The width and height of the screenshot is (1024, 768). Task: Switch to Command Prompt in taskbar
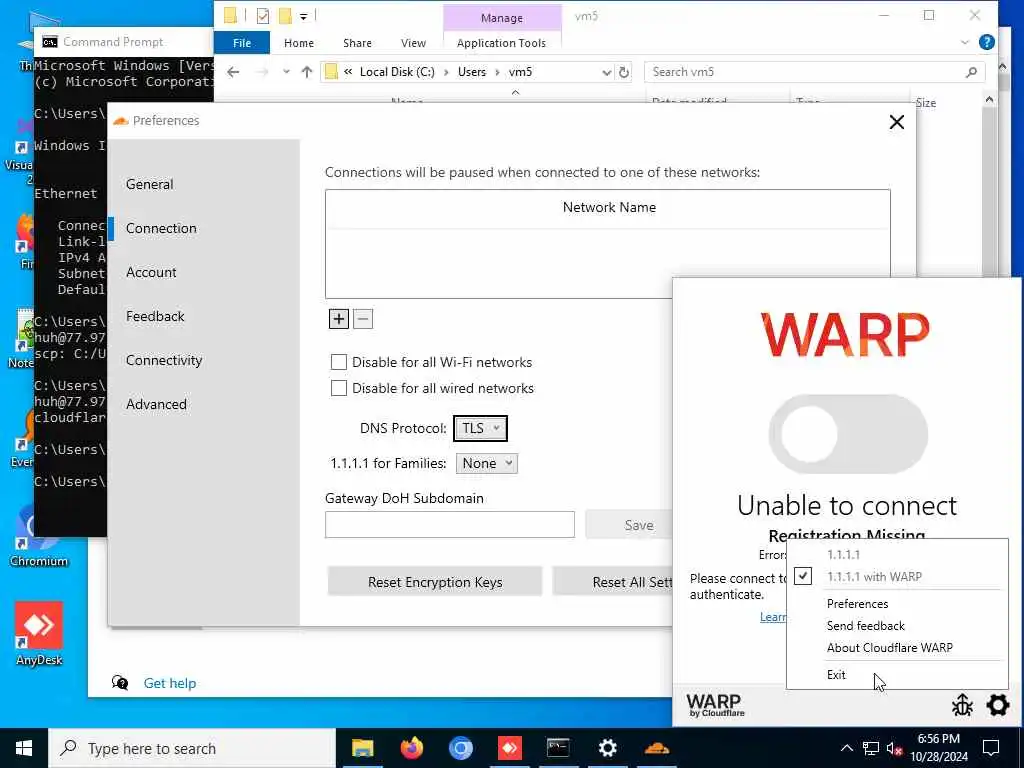pyautogui.click(x=558, y=748)
